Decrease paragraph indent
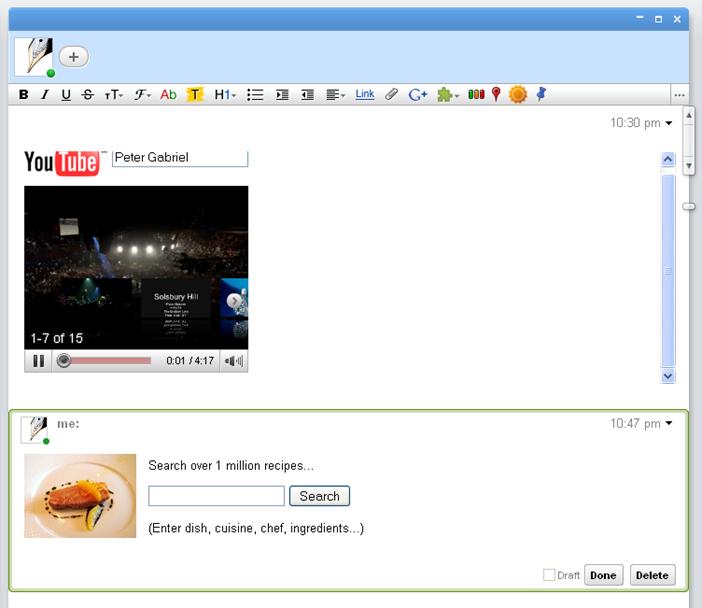 (307, 94)
